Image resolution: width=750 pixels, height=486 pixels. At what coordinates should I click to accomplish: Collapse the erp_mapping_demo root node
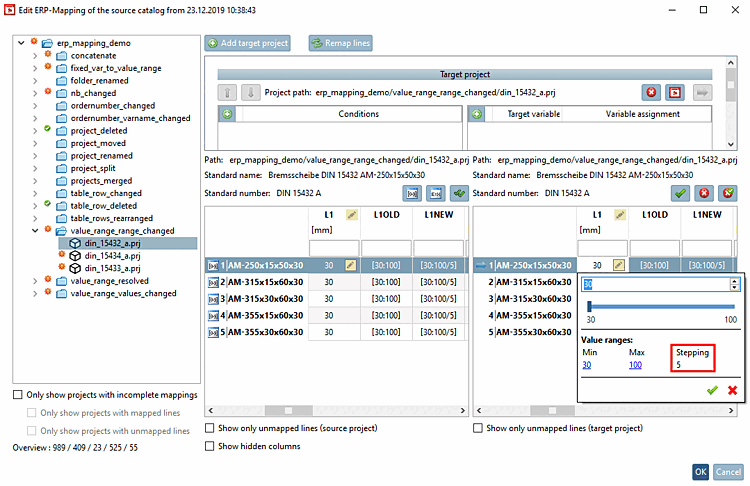tap(21, 43)
